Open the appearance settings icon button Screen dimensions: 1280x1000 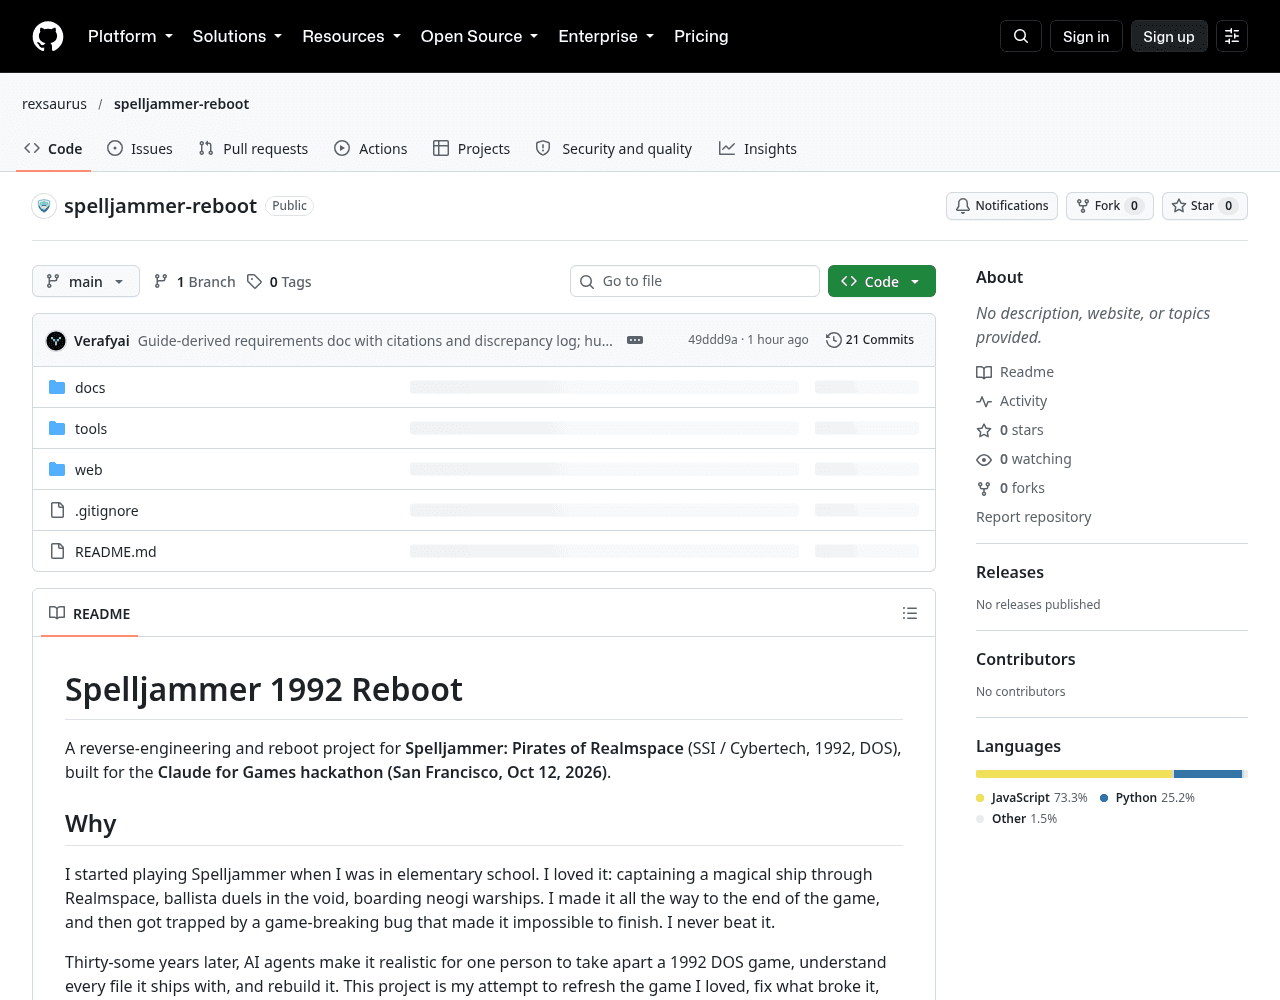pyautogui.click(x=1232, y=36)
